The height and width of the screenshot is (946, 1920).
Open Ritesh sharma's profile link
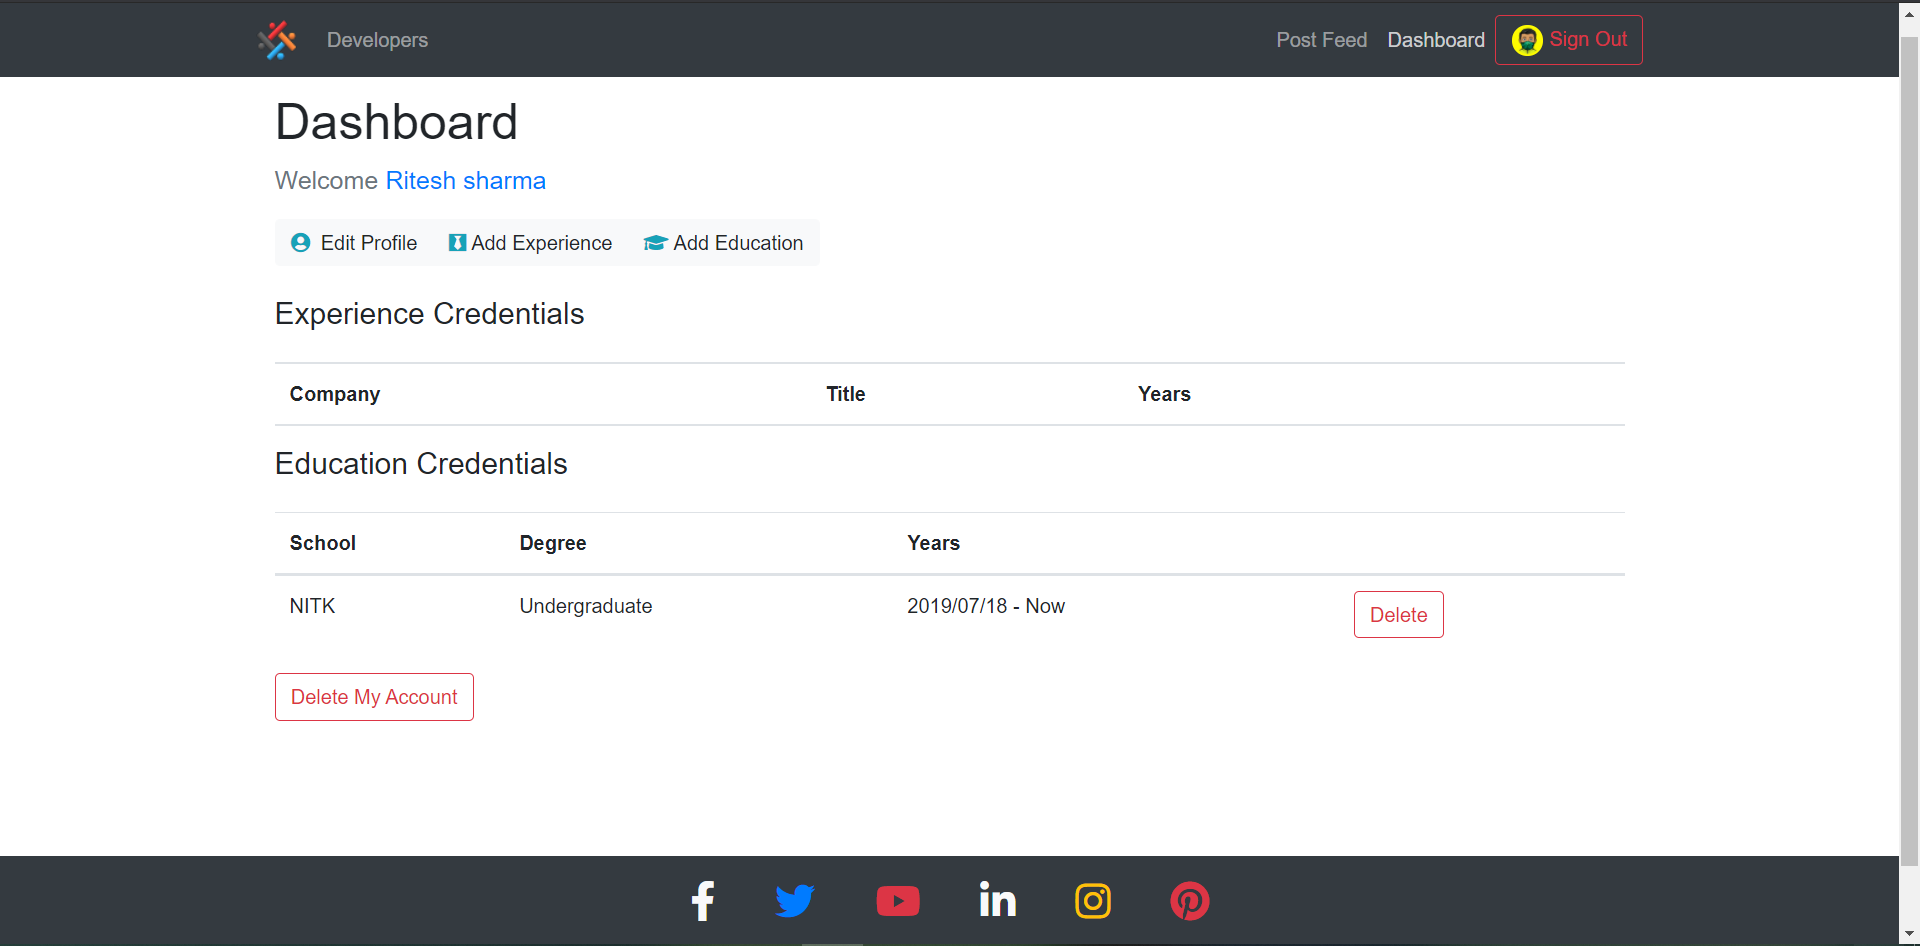click(x=465, y=180)
